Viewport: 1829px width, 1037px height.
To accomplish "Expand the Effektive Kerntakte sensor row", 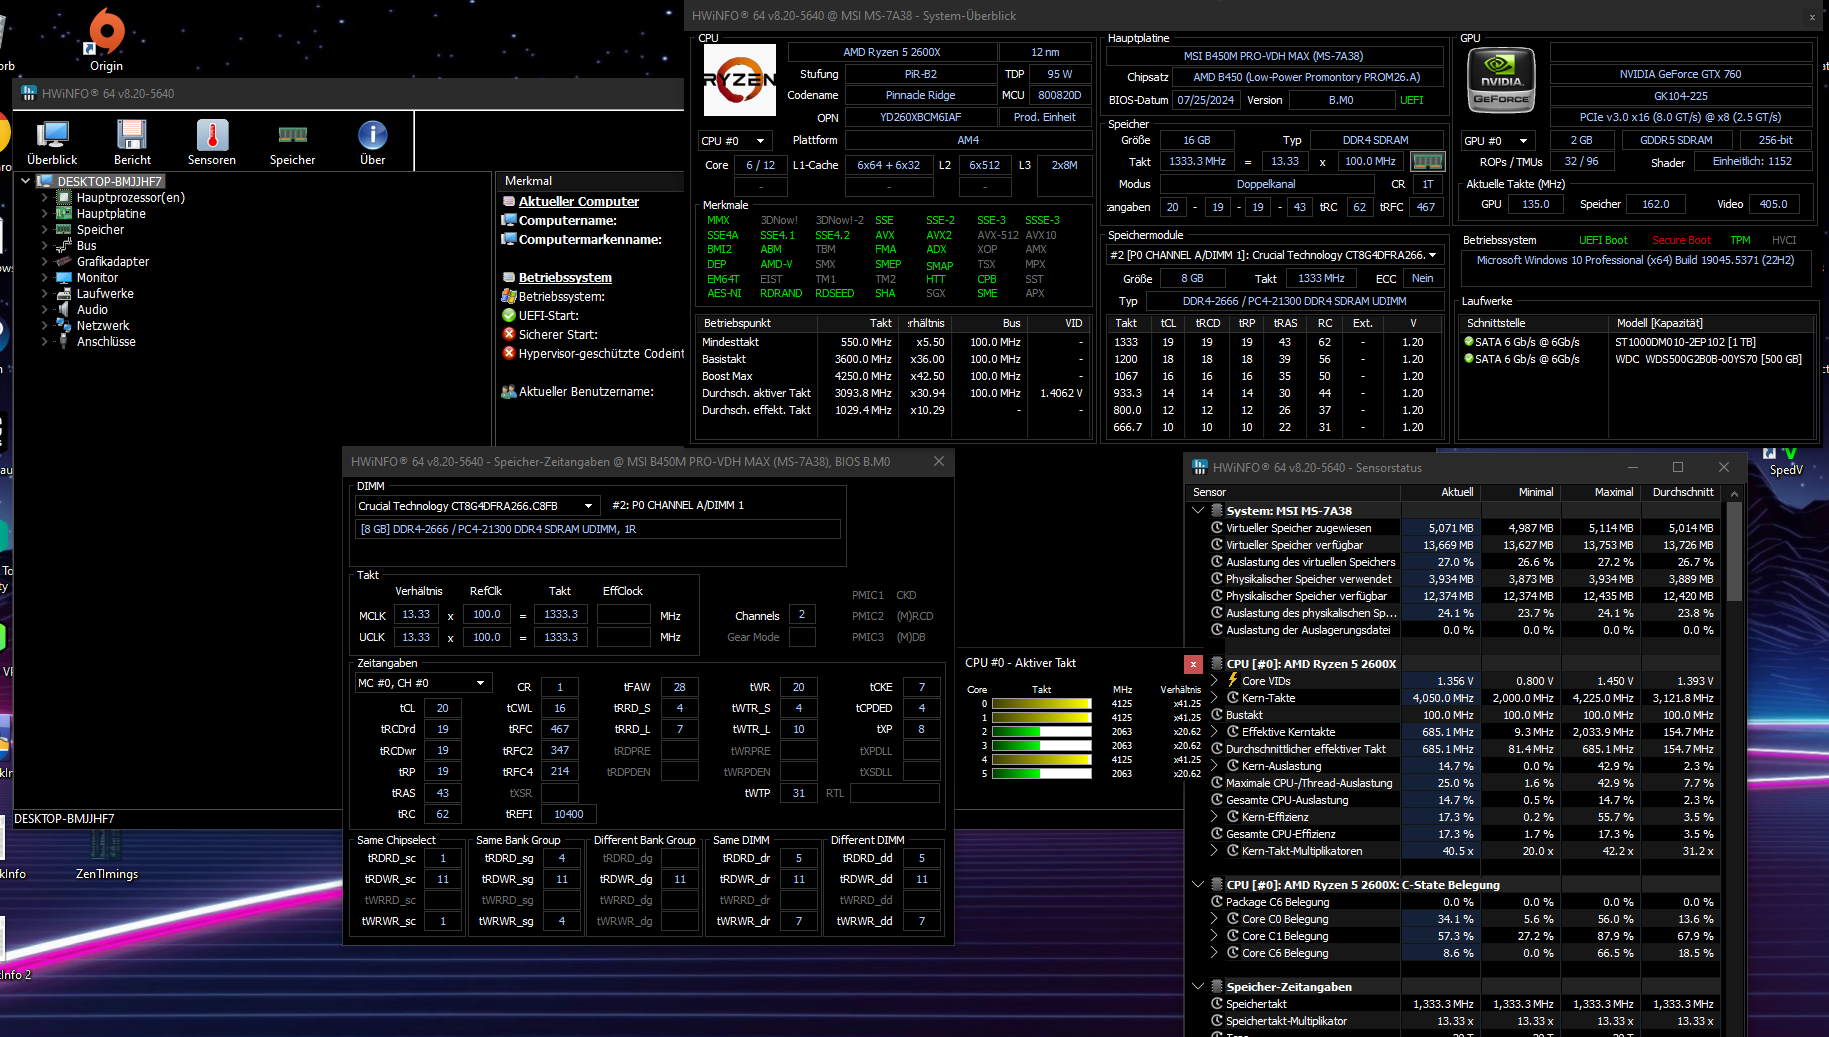I will [x=1214, y=732].
